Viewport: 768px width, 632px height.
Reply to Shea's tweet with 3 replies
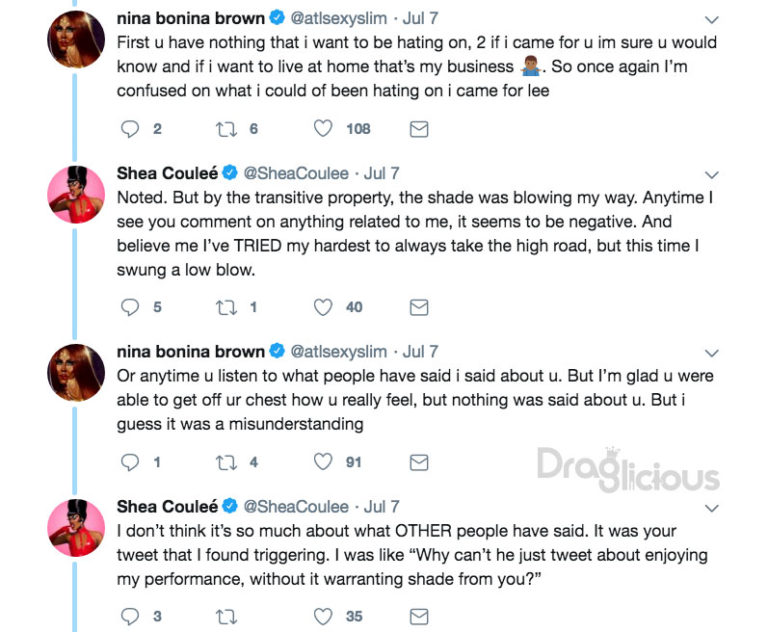tap(130, 617)
